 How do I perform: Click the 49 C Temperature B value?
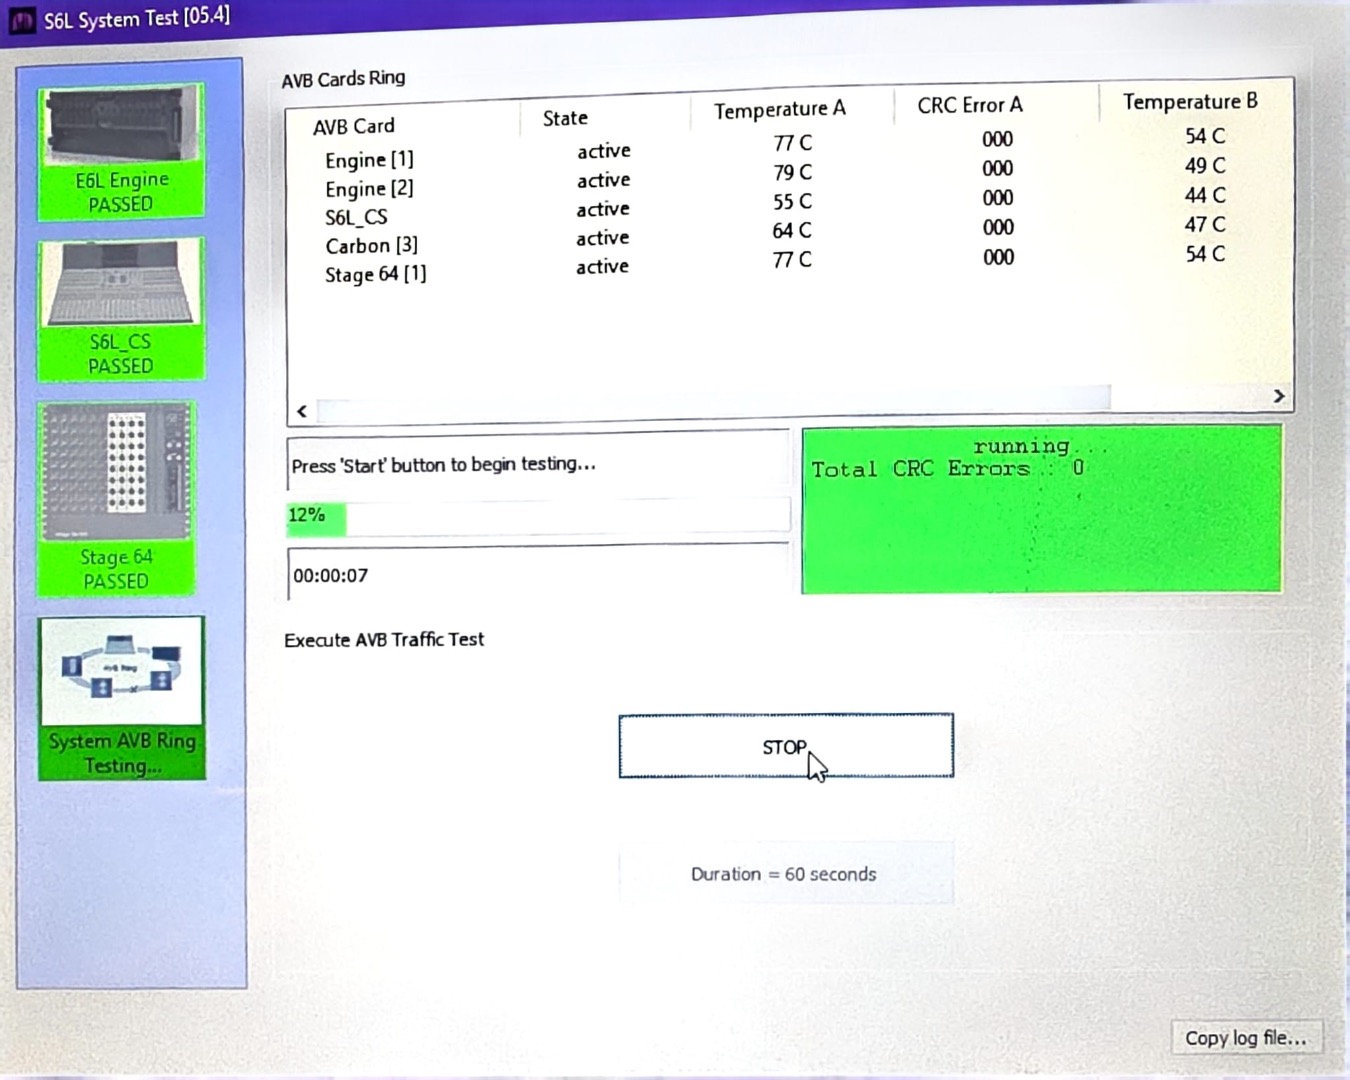1205,165
